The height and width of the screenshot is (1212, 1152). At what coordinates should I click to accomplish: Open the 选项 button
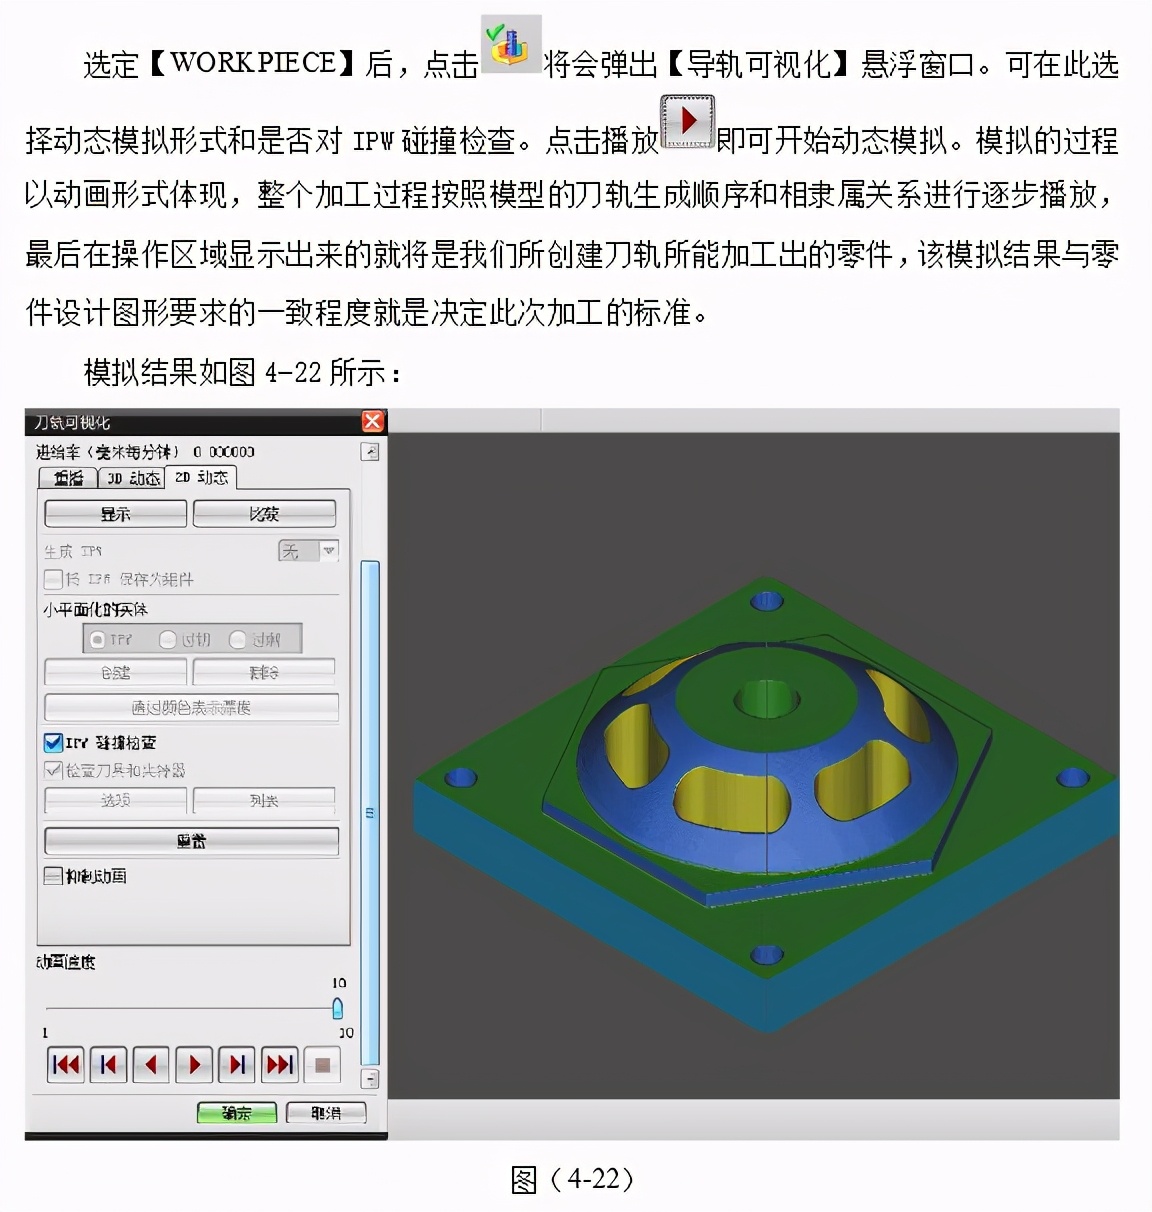[x=116, y=800]
